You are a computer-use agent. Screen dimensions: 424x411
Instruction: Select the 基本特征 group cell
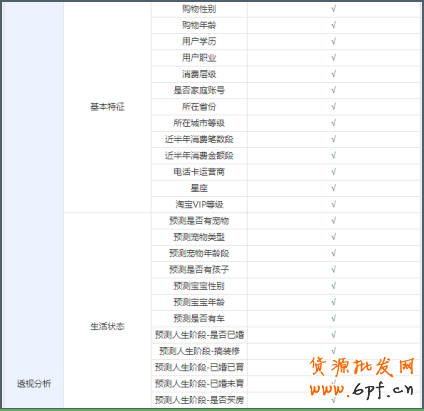(x=107, y=107)
